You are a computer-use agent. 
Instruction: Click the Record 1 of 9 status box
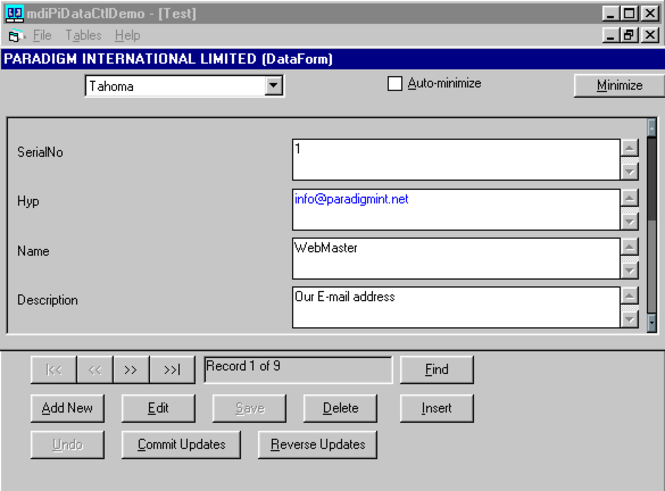(x=298, y=370)
